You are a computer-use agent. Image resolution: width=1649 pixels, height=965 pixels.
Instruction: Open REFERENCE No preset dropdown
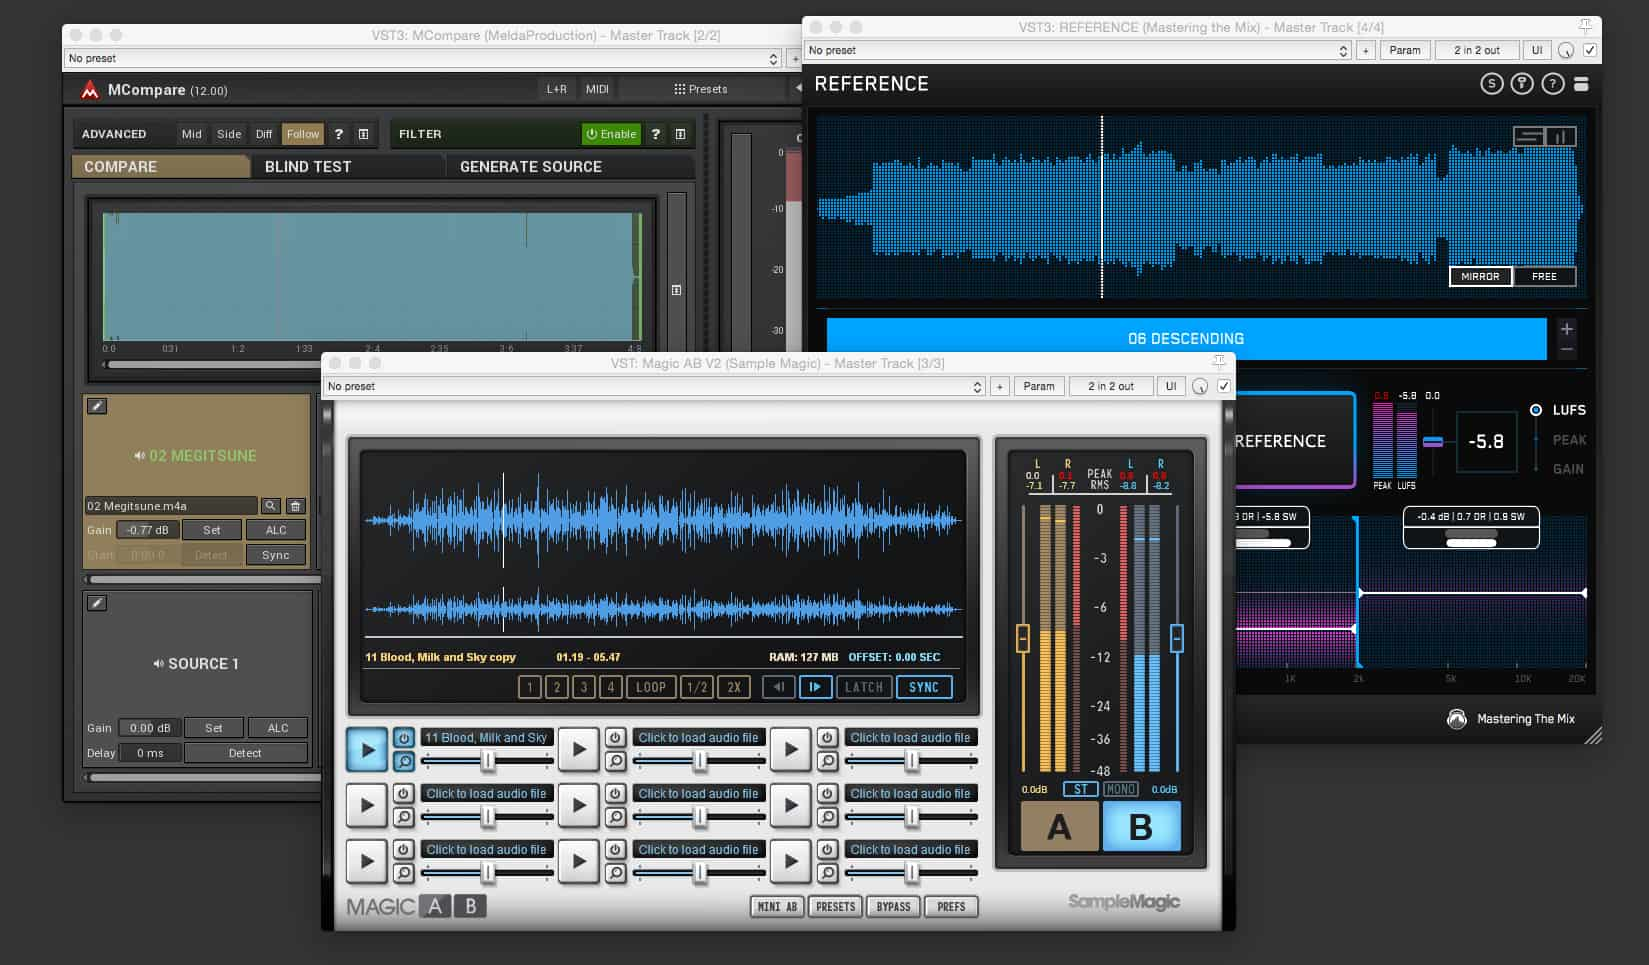(1078, 50)
